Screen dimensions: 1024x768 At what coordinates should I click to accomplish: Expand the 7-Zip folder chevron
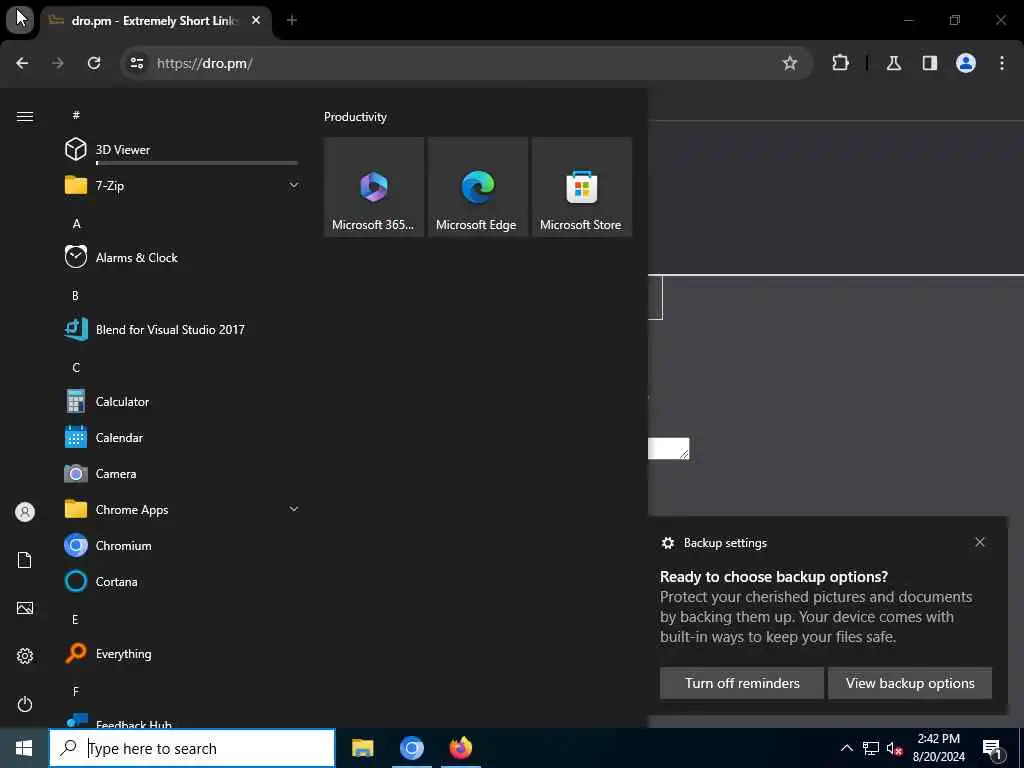point(294,185)
